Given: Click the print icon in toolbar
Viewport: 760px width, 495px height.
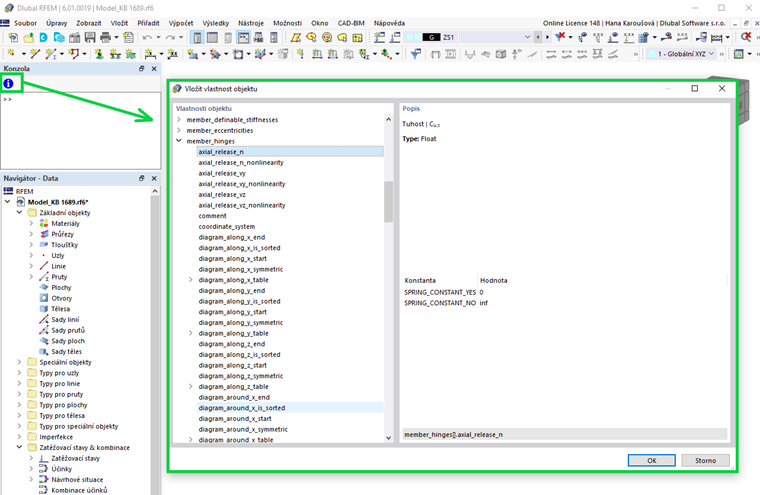Looking at the screenshot, I should coord(105,37).
